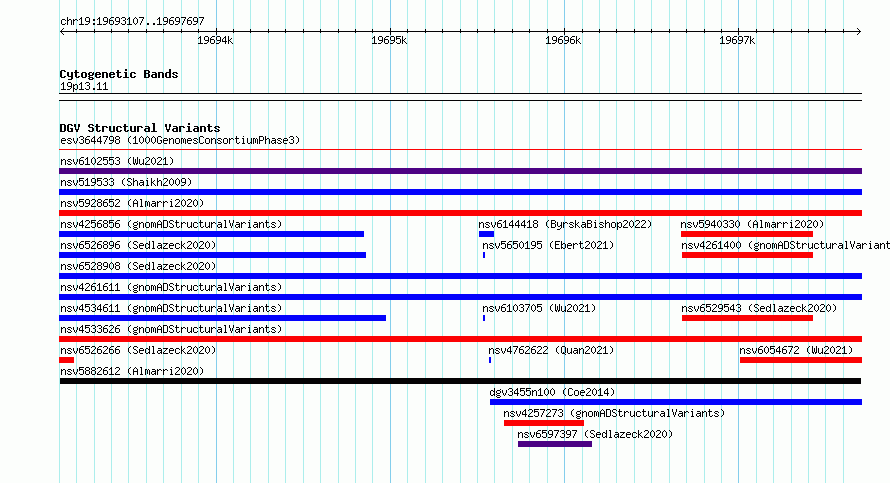The height and width of the screenshot is (483, 890).
Task: Click the red bar under nsv4261400
Action: pos(748,255)
